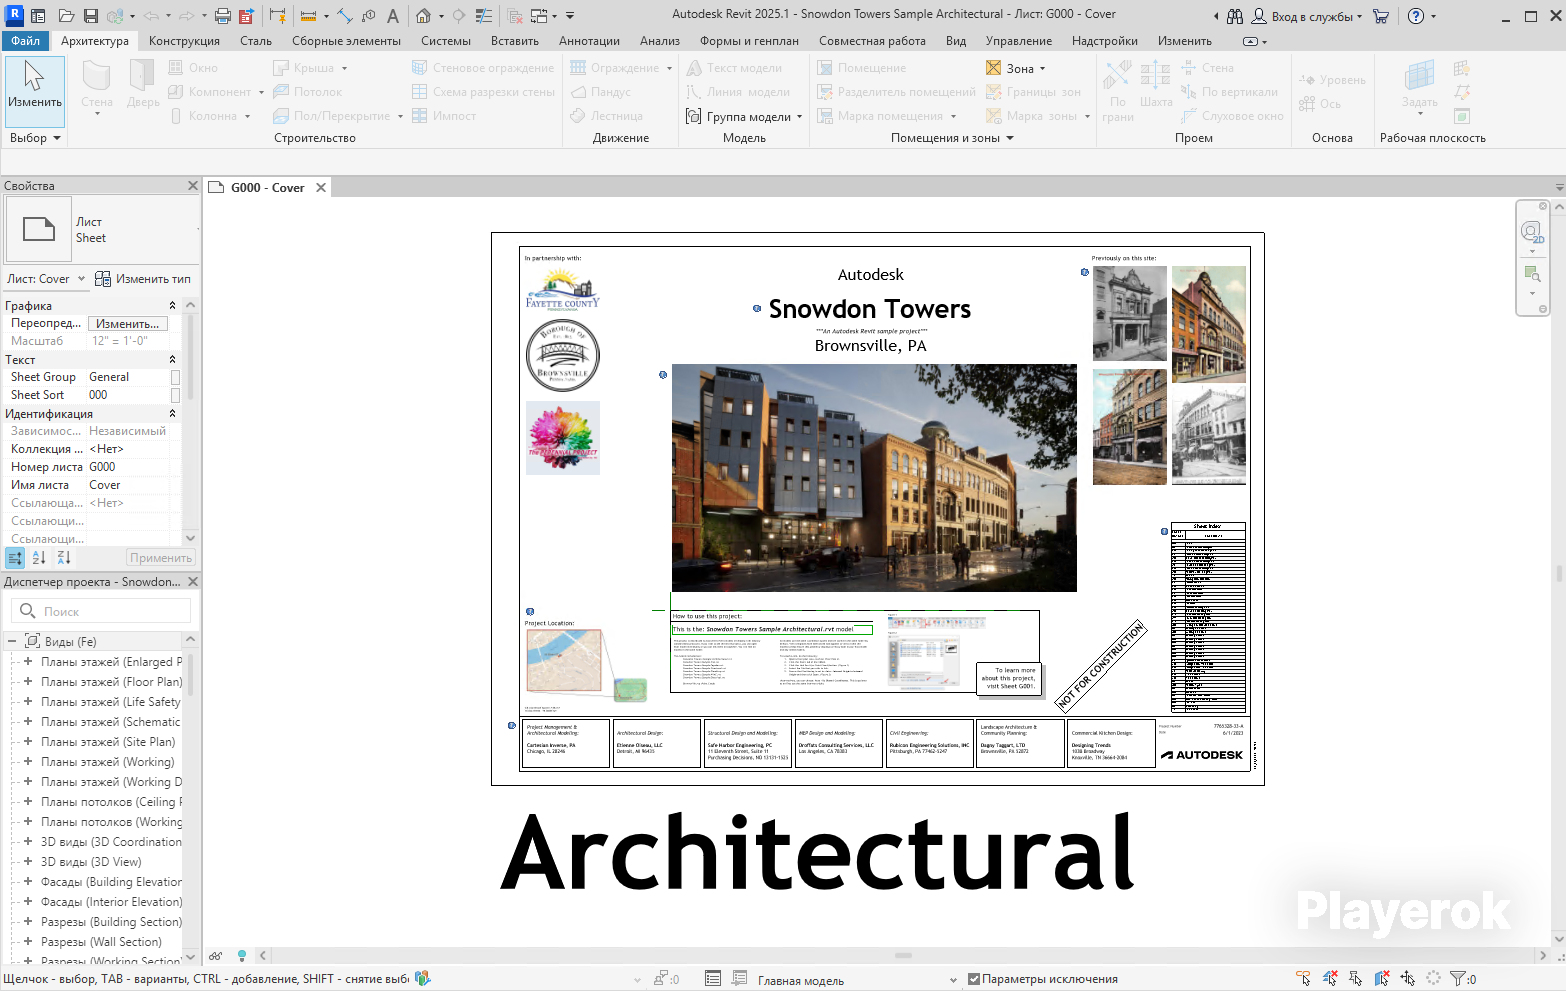Viewport: 1566px width, 991px height.
Task: Open the Вход в службы sign-in dropdown
Action: (1308, 16)
